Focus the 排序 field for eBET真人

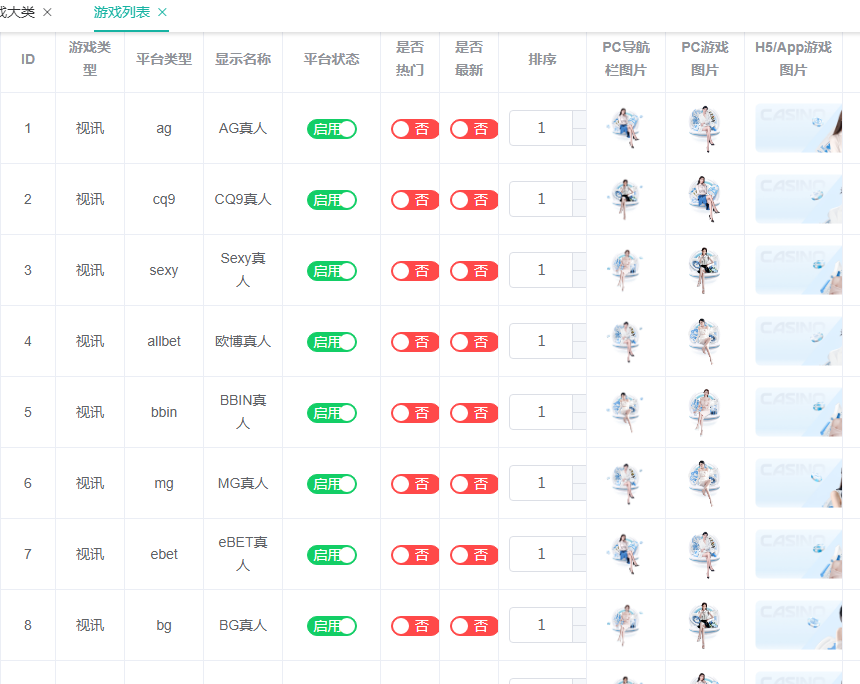pyautogui.click(x=541, y=554)
